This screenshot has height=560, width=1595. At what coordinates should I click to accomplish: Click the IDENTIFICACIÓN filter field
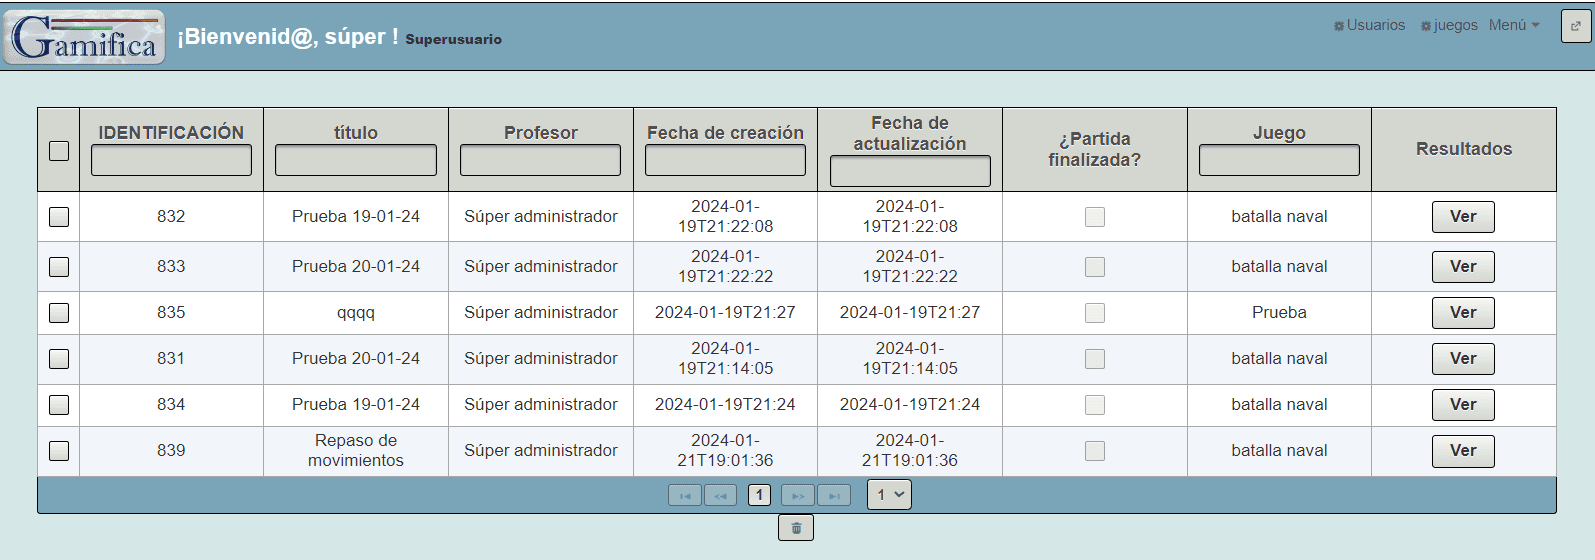pos(171,160)
